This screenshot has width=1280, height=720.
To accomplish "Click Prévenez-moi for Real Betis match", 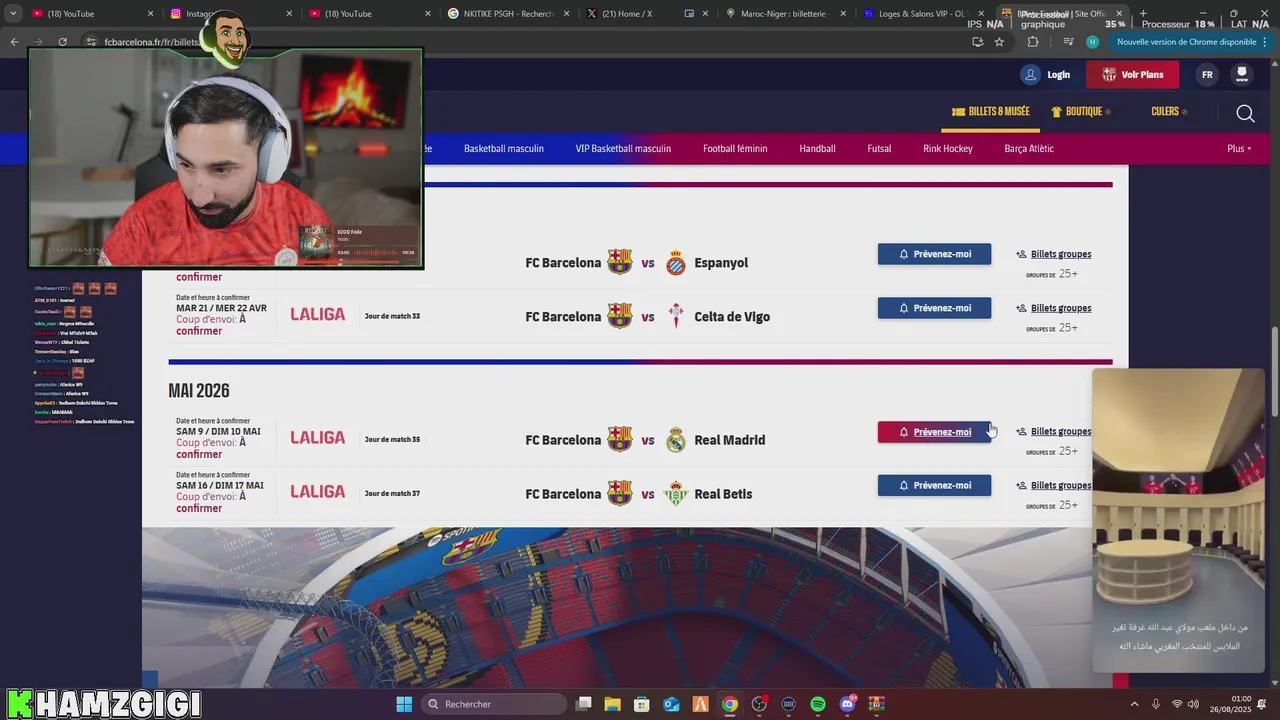I will pyautogui.click(x=934, y=485).
